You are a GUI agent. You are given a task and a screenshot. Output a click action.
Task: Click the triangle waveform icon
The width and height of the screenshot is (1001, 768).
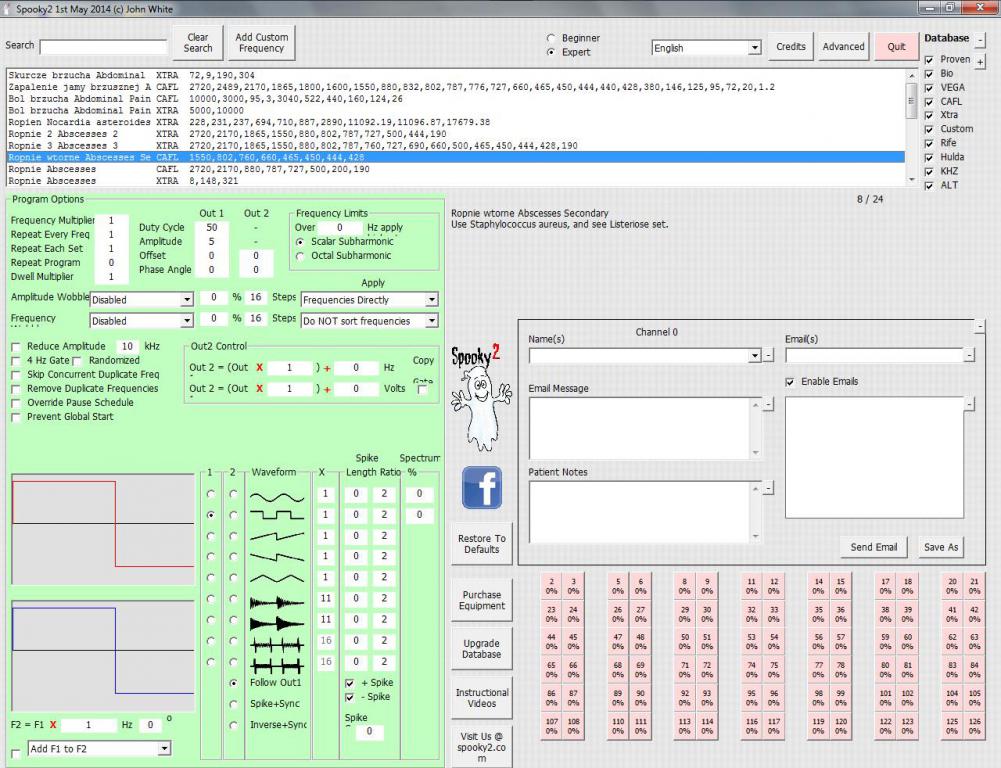pos(276,578)
